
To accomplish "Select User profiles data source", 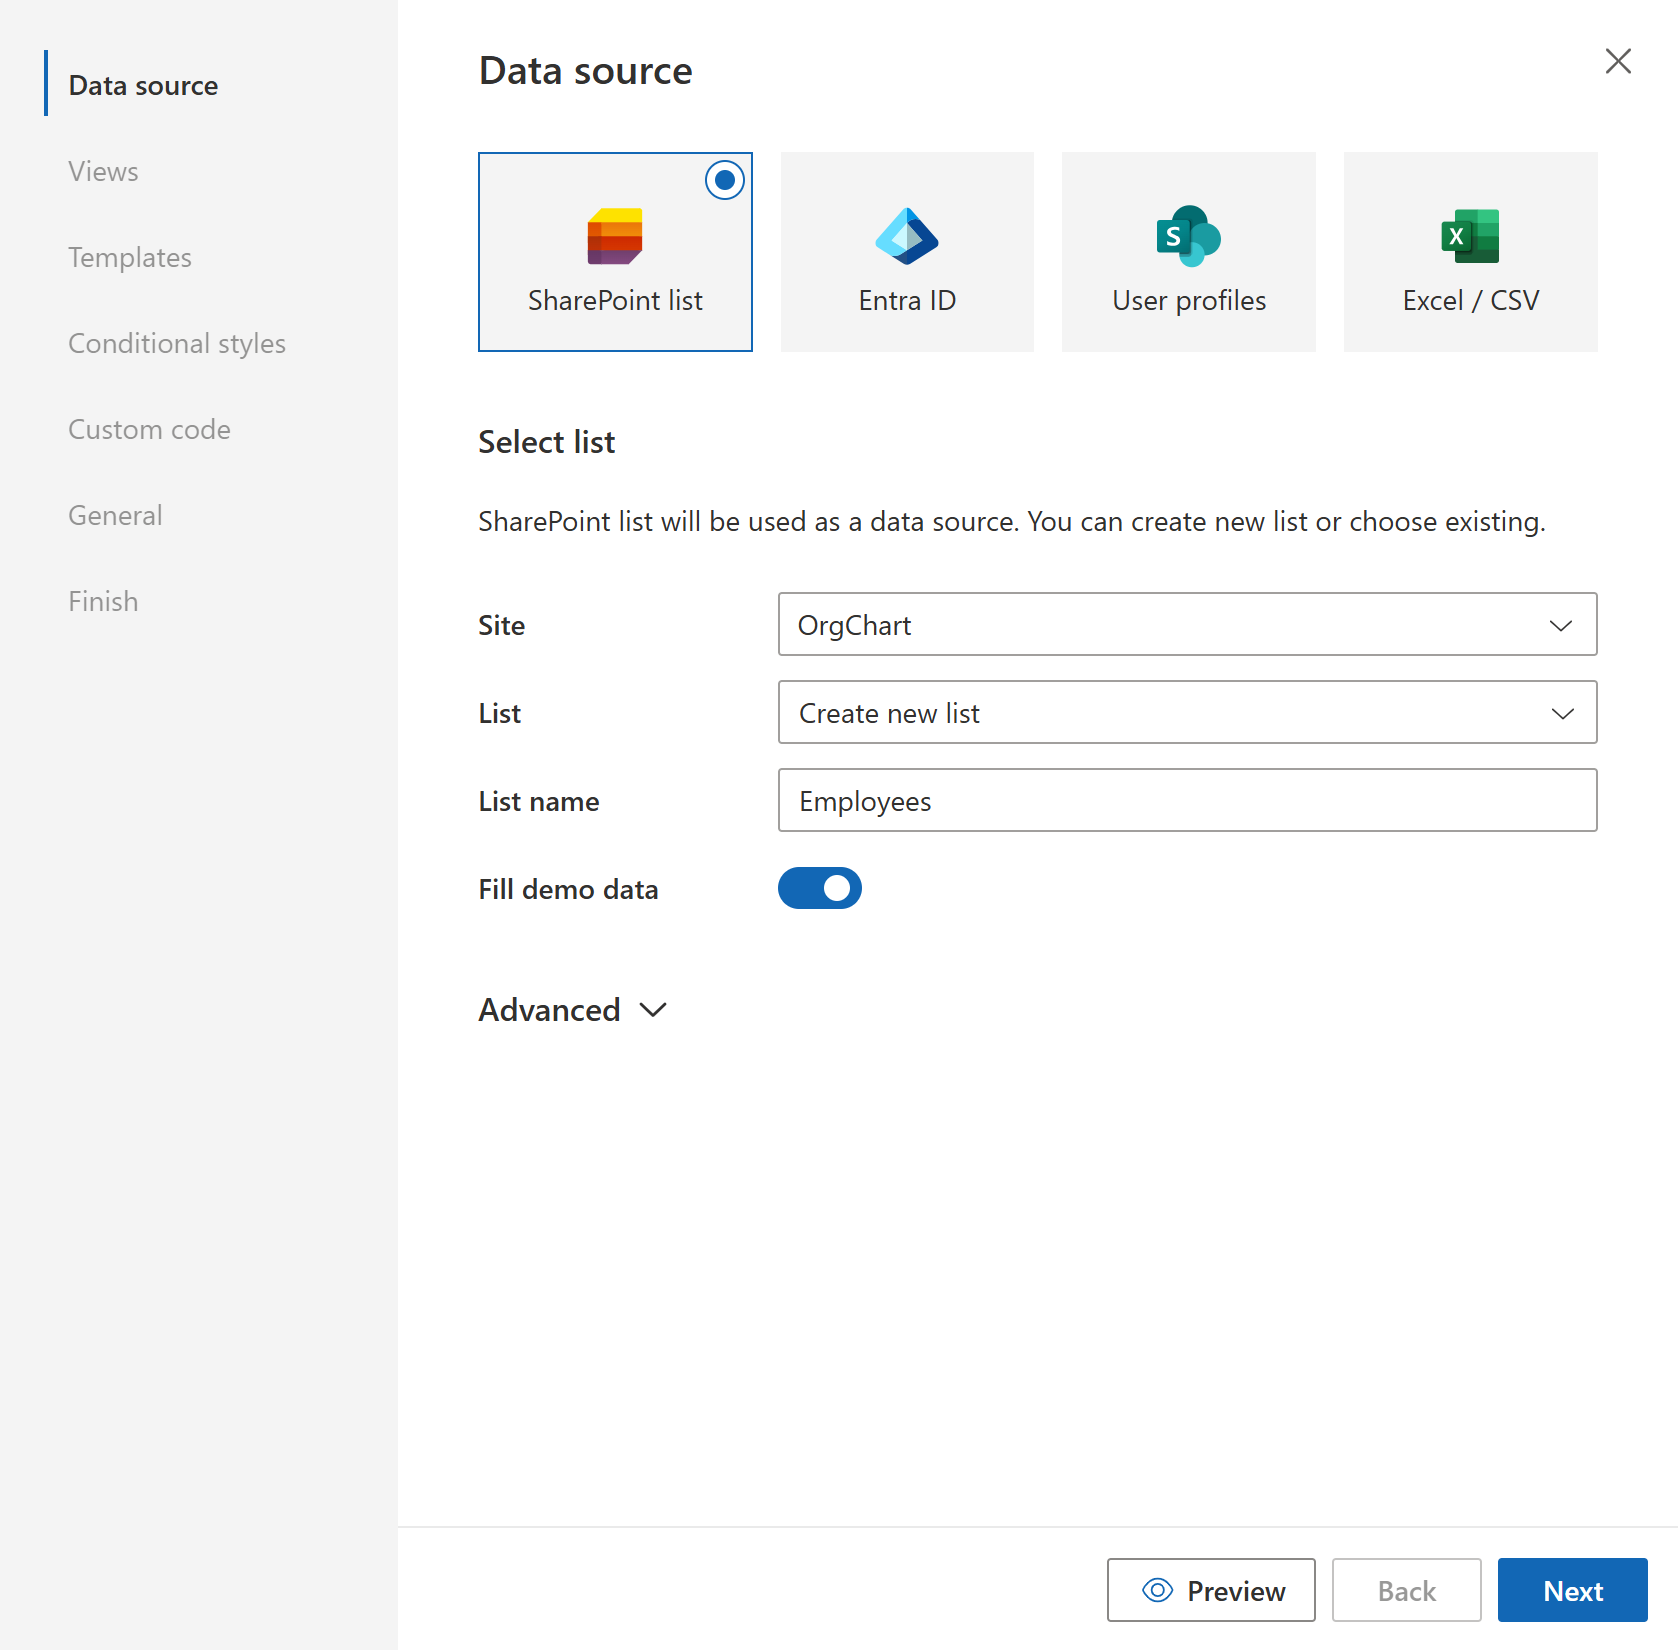I will pyautogui.click(x=1187, y=251).
